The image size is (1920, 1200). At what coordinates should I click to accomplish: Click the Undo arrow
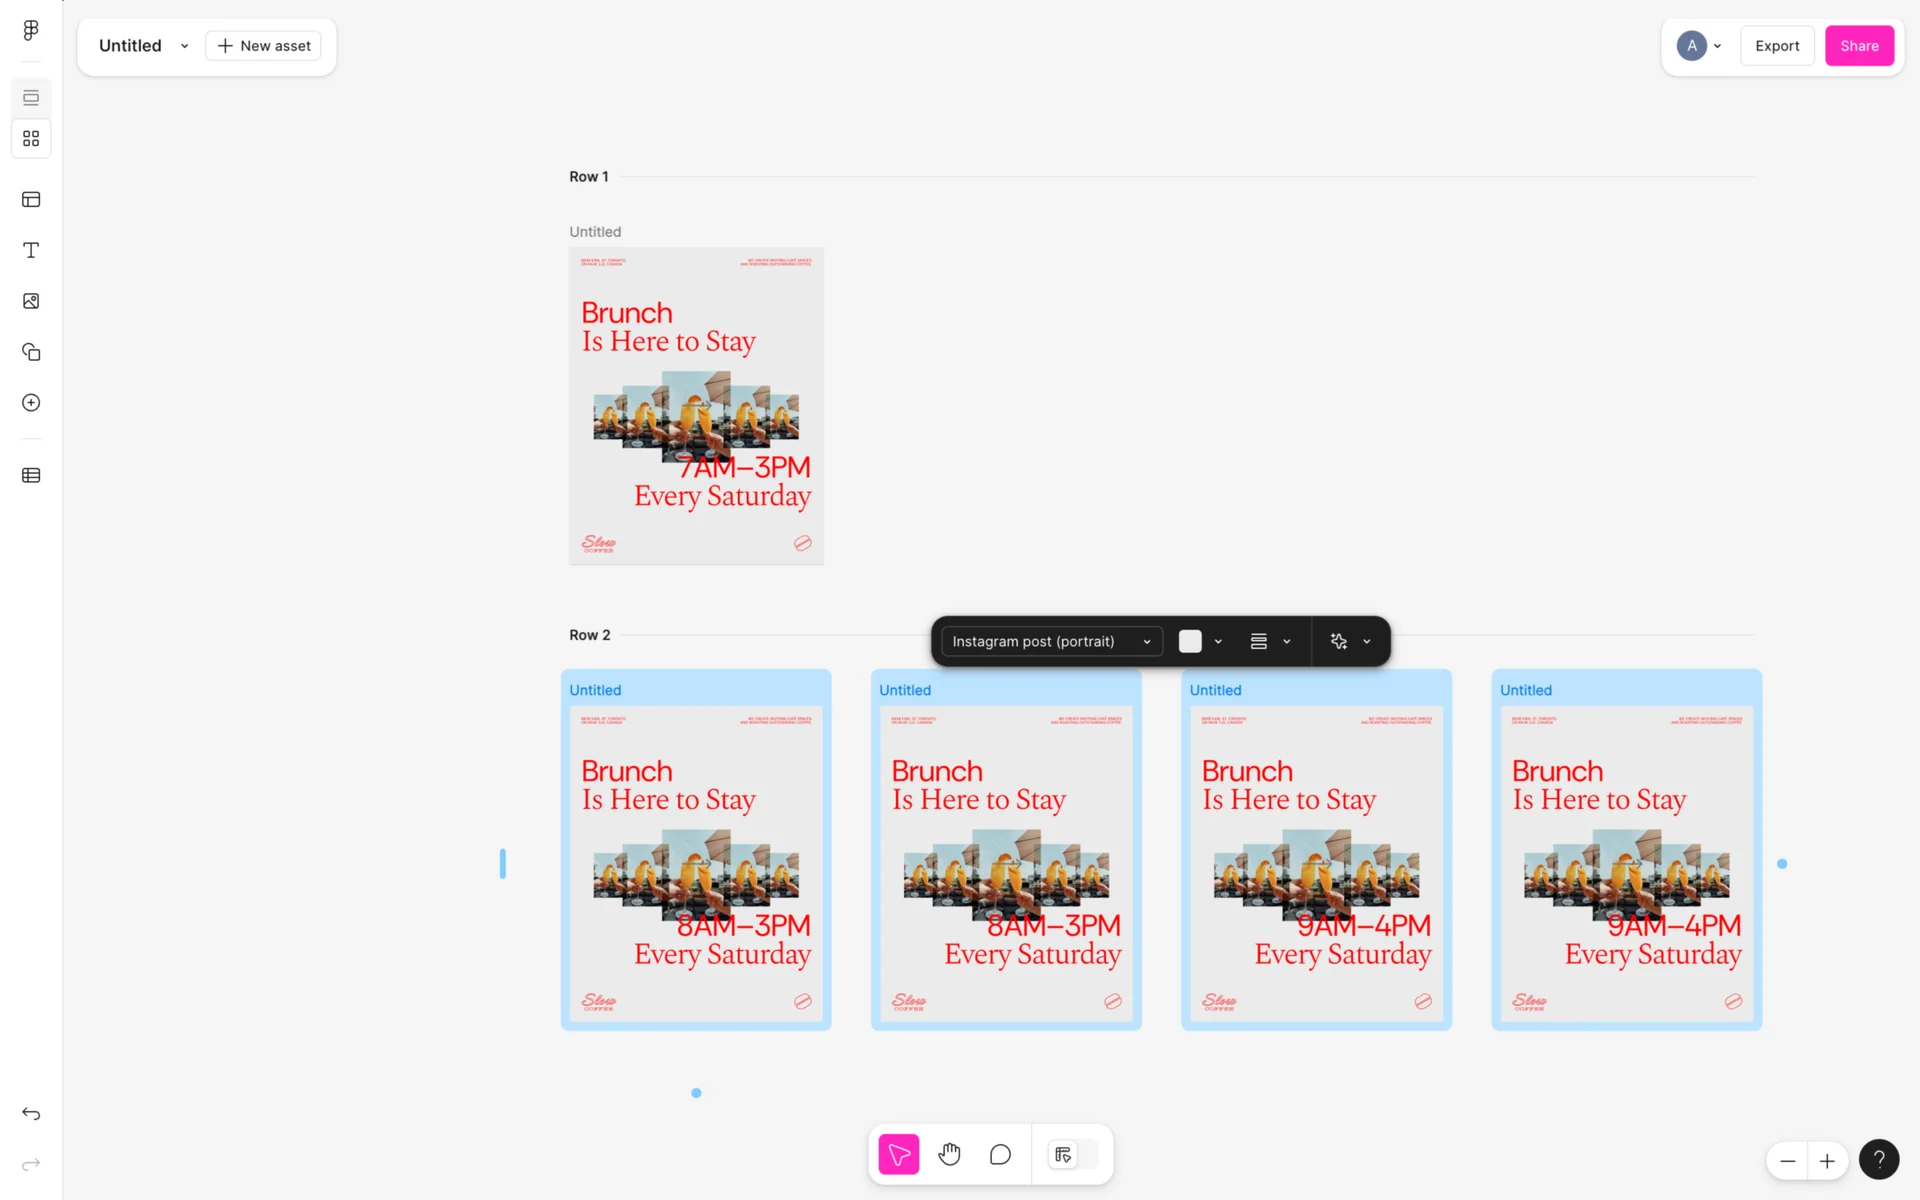[x=31, y=1114]
